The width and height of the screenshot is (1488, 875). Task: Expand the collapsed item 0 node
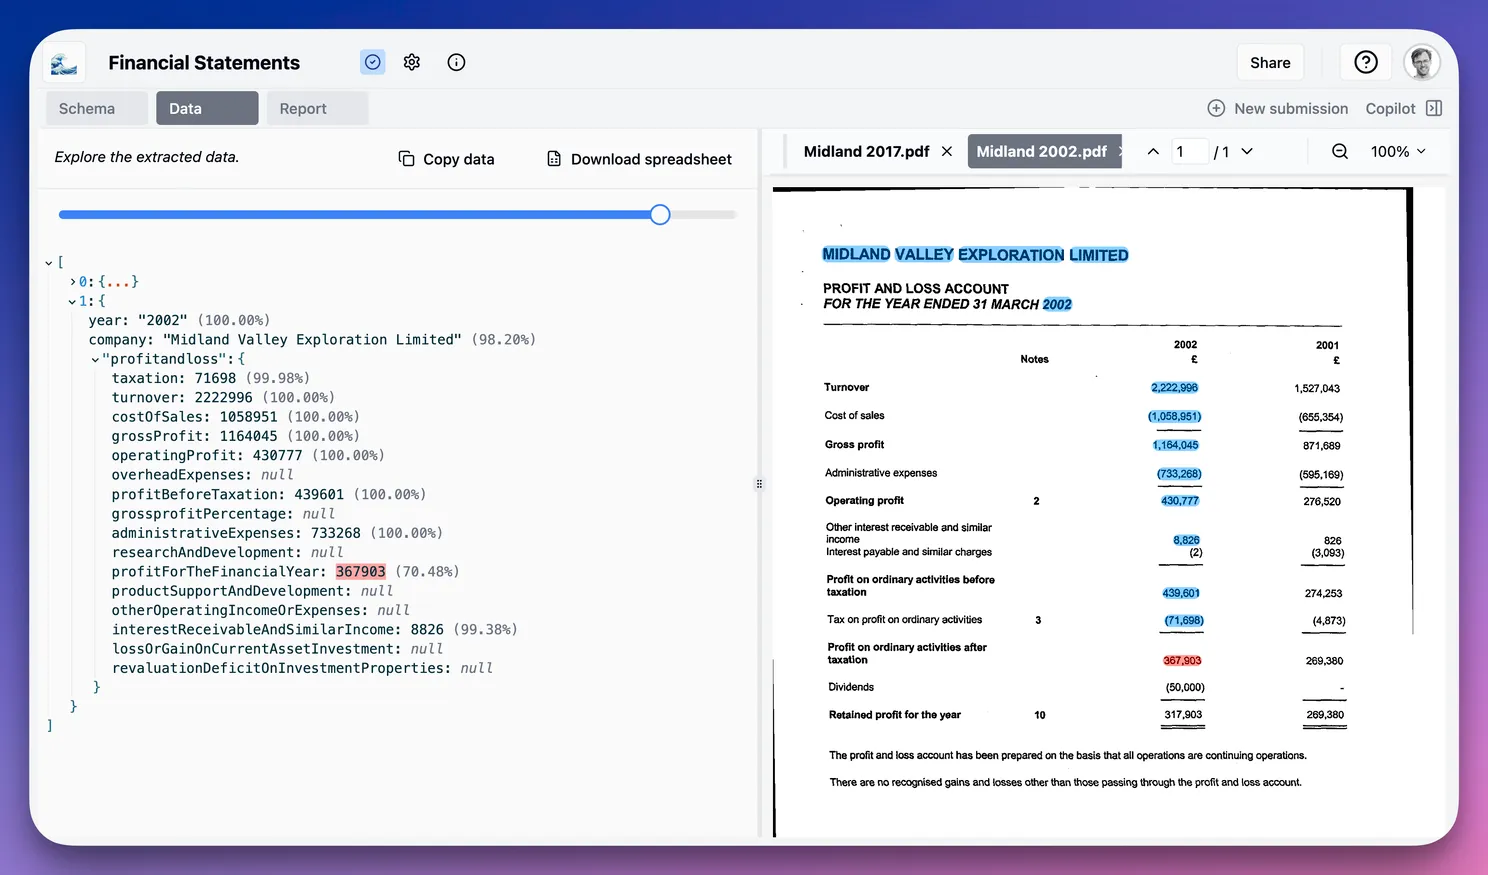point(73,282)
